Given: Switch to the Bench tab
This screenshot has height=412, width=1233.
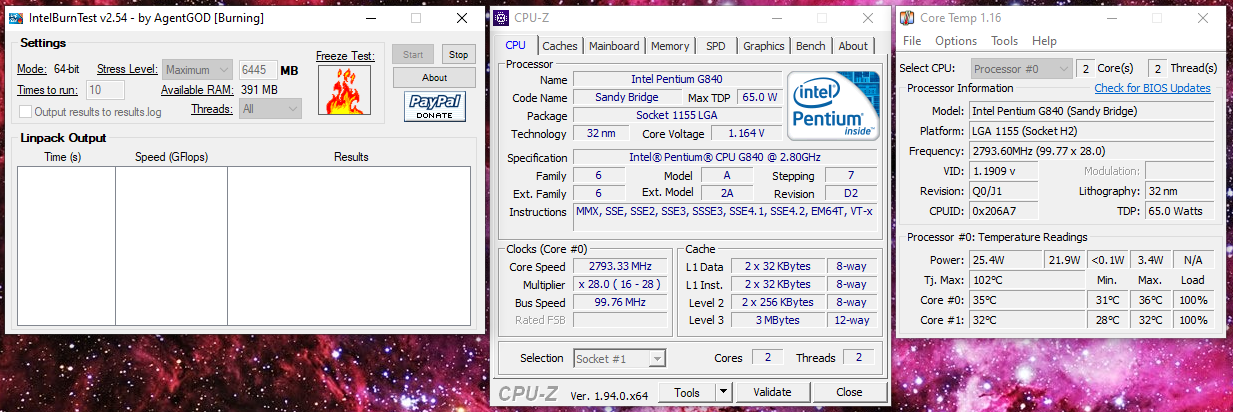Looking at the screenshot, I should [x=811, y=46].
